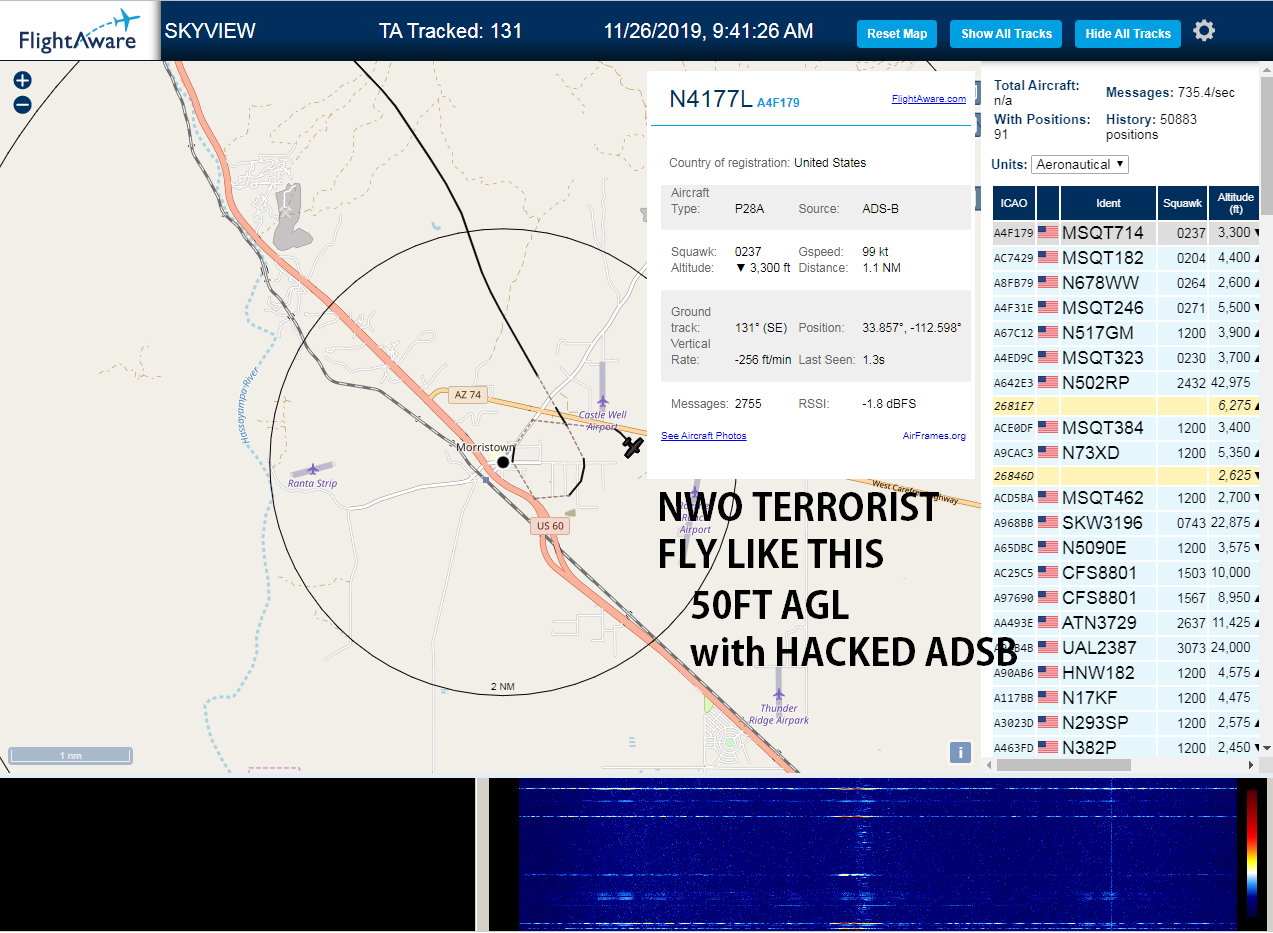Sort table by flag column header
The image size is (1273, 933).
coord(1048,203)
